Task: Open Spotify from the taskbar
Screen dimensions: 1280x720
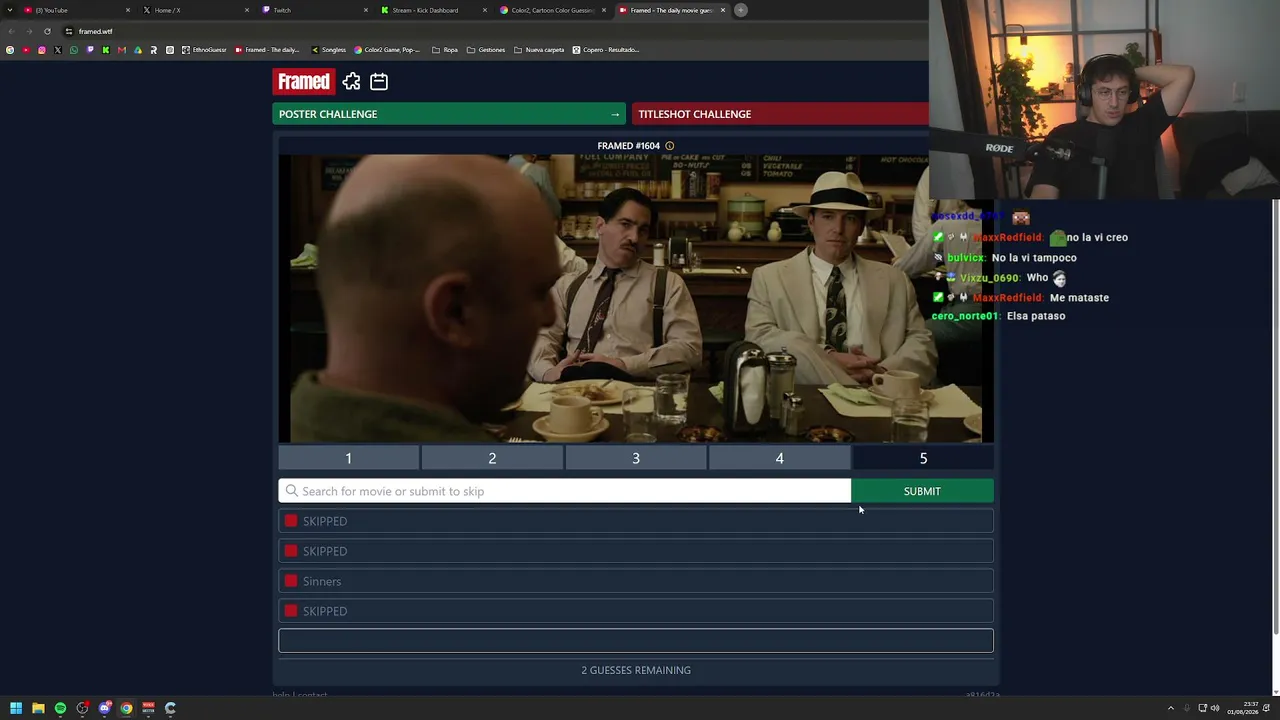Action: [x=60, y=708]
